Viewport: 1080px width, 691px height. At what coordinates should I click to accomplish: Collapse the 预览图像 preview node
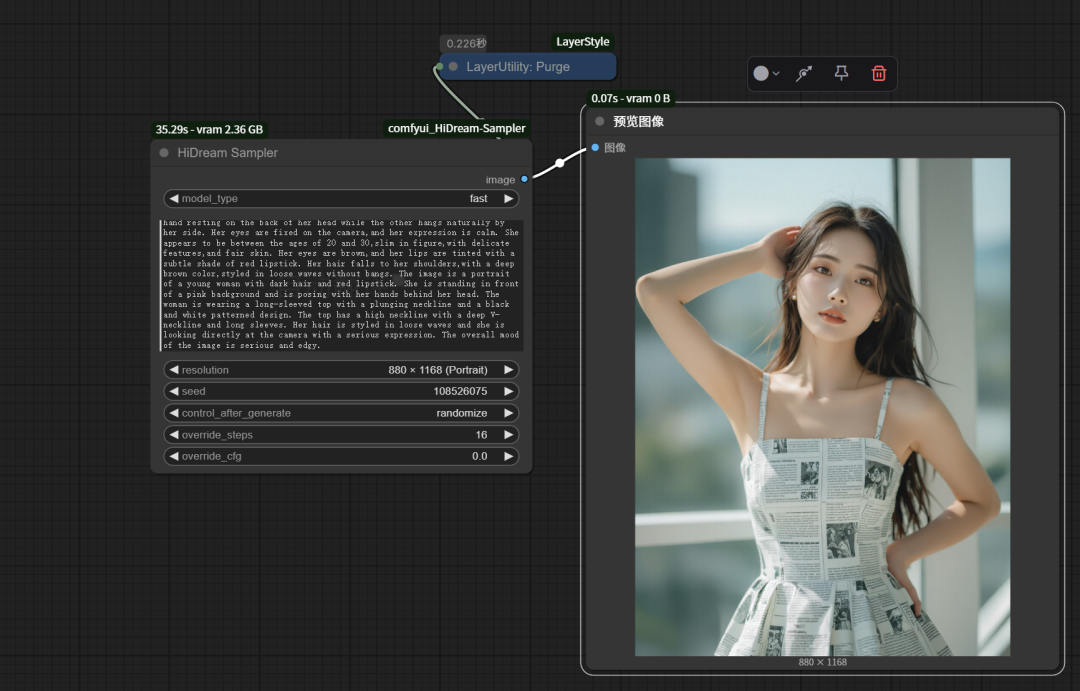(x=600, y=121)
